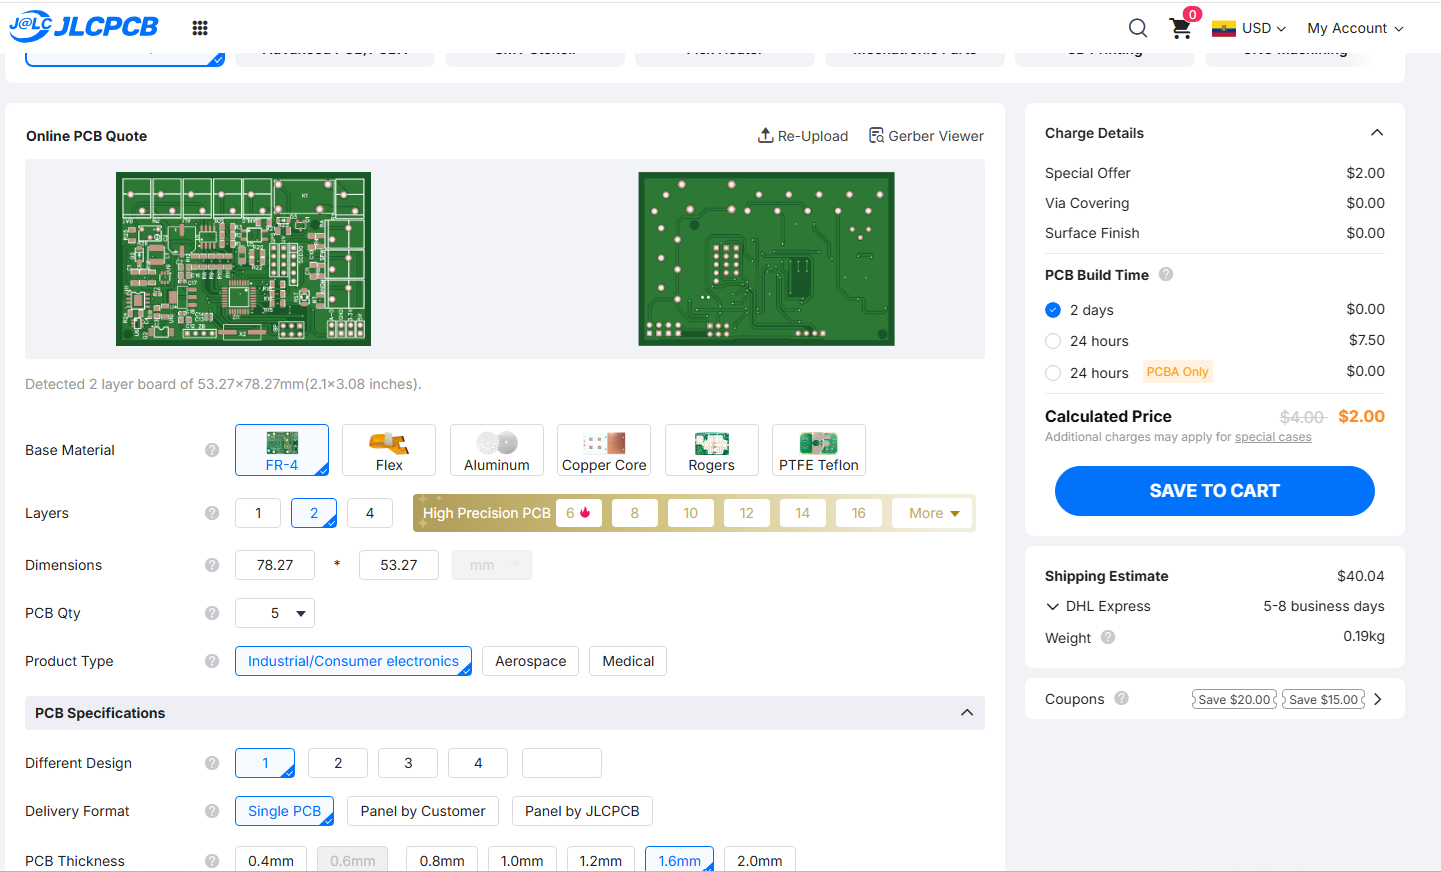Select Panel by Customer format

[x=423, y=811]
